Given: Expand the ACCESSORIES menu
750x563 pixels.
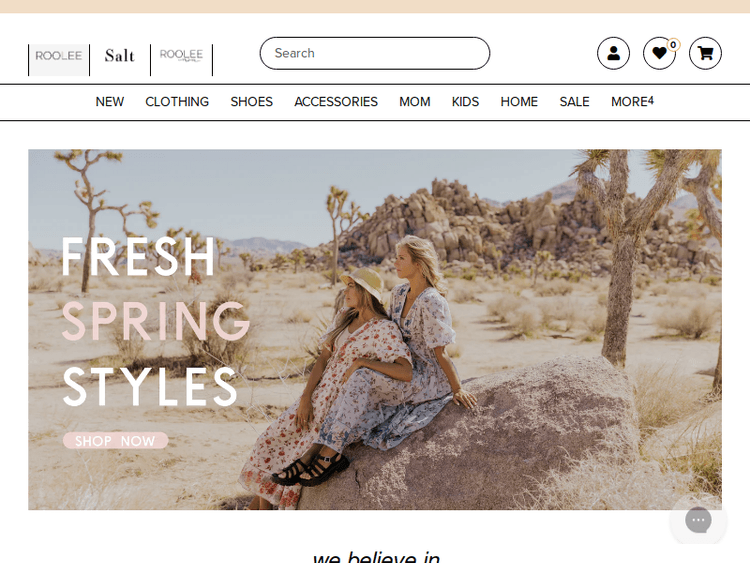Looking at the screenshot, I should pyautogui.click(x=336, y=102).
